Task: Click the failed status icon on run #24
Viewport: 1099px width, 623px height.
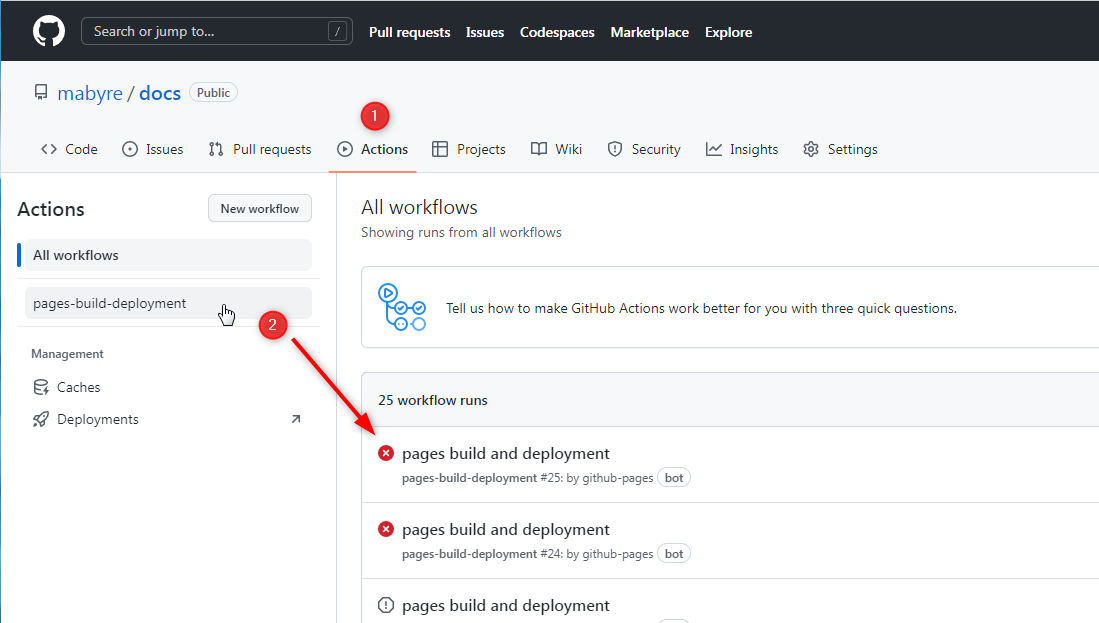Action: 385,529
